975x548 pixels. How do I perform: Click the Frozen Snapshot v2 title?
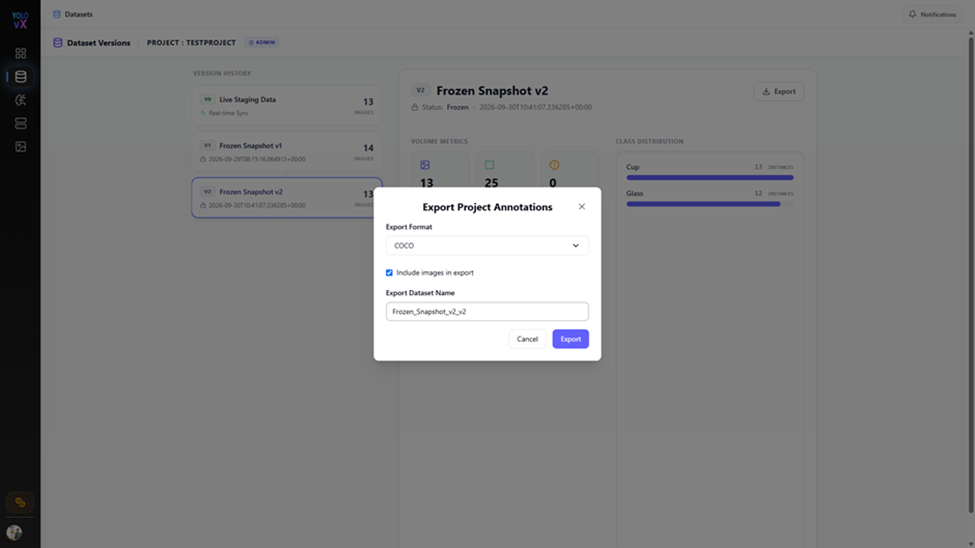point(492,91)
